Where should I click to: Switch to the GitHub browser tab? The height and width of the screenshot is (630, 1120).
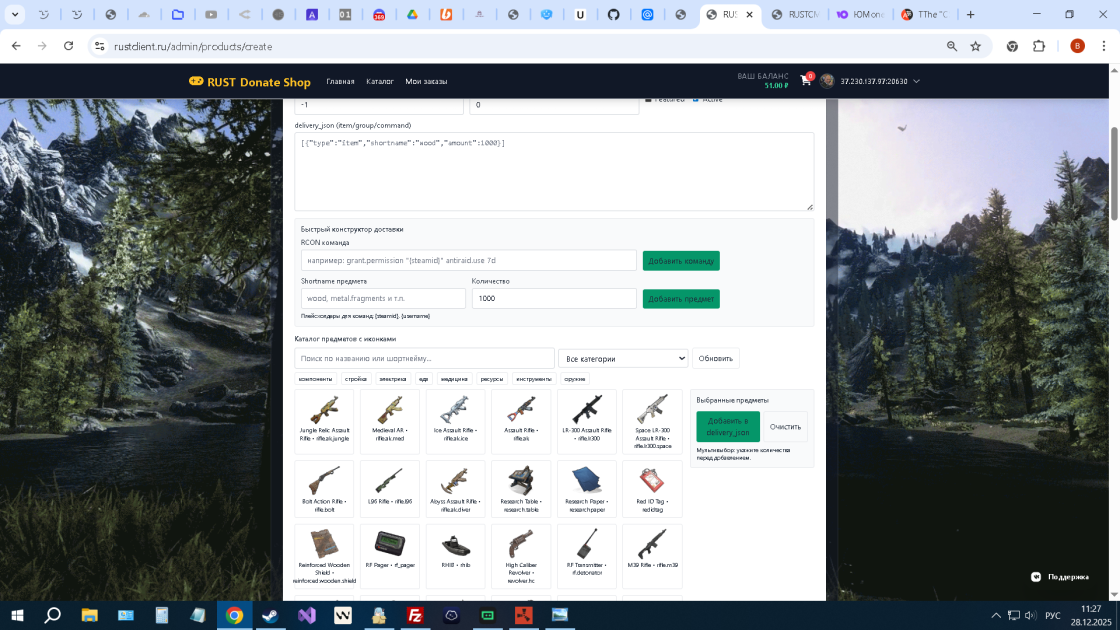pos(614,14)
